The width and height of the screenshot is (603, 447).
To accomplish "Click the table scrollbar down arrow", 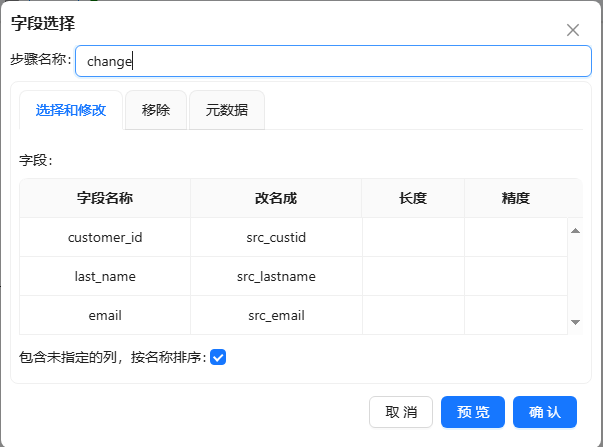I will click(575, 322).
